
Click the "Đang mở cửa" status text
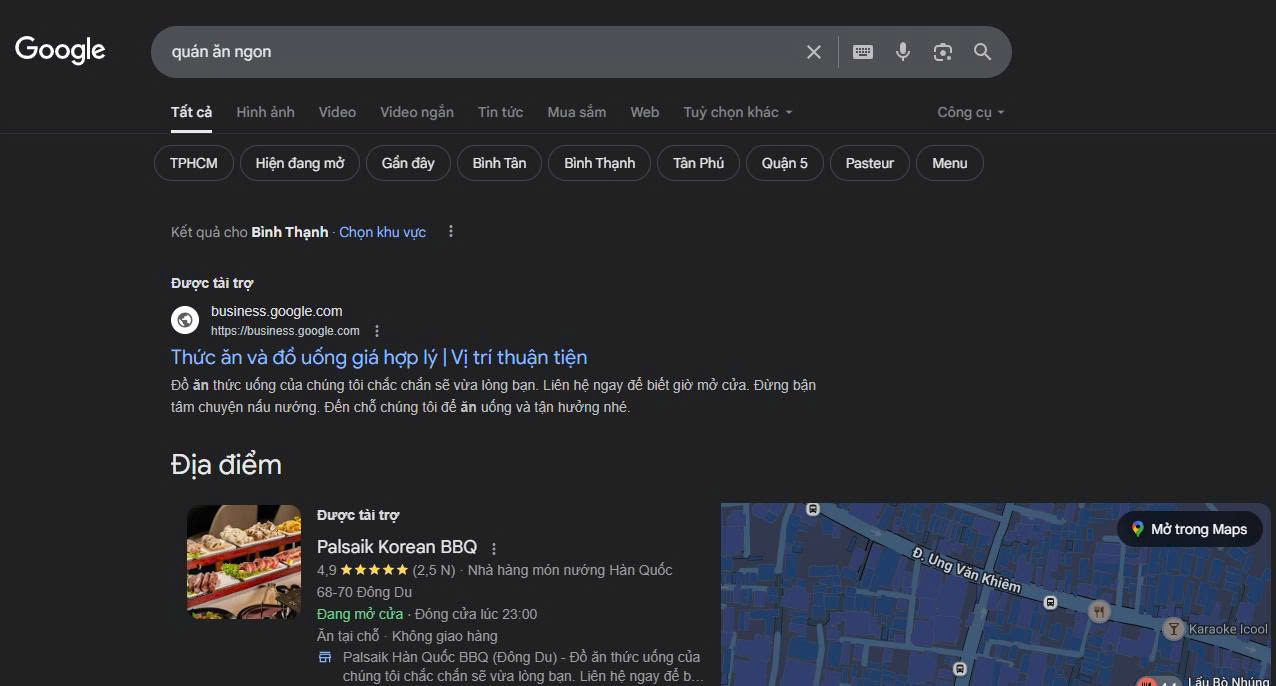pyautogui.click(x=360, y=614)
